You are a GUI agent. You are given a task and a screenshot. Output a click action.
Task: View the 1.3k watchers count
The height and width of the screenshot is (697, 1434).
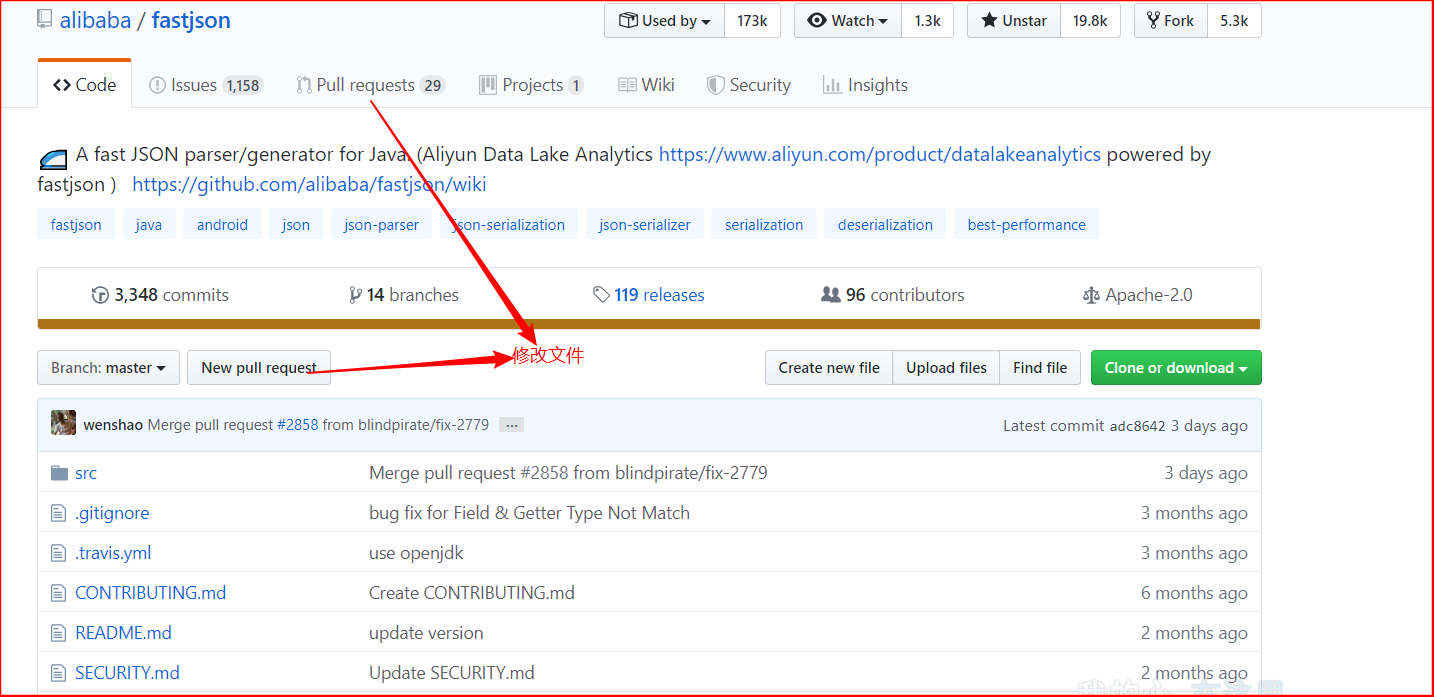(x=927, y=21)
